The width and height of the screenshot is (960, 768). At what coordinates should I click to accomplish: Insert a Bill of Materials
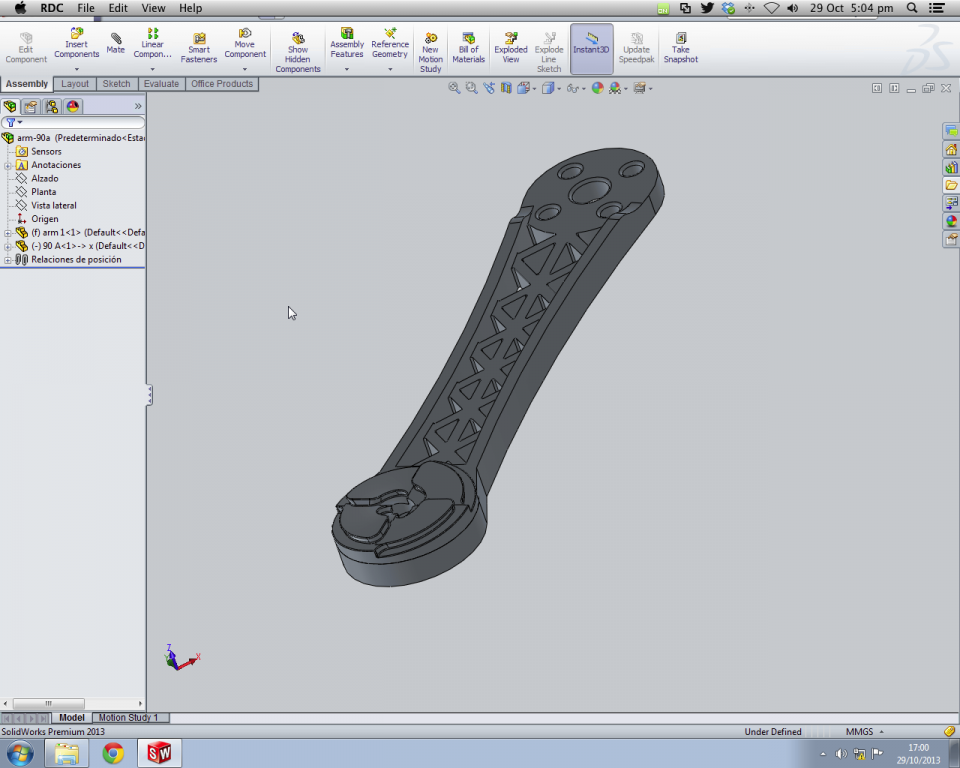[468, 47]
